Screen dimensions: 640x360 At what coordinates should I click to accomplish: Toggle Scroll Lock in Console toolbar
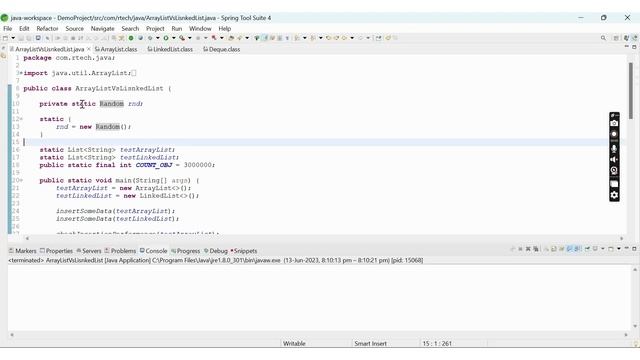pyautogui.click(x=553, y=249)
